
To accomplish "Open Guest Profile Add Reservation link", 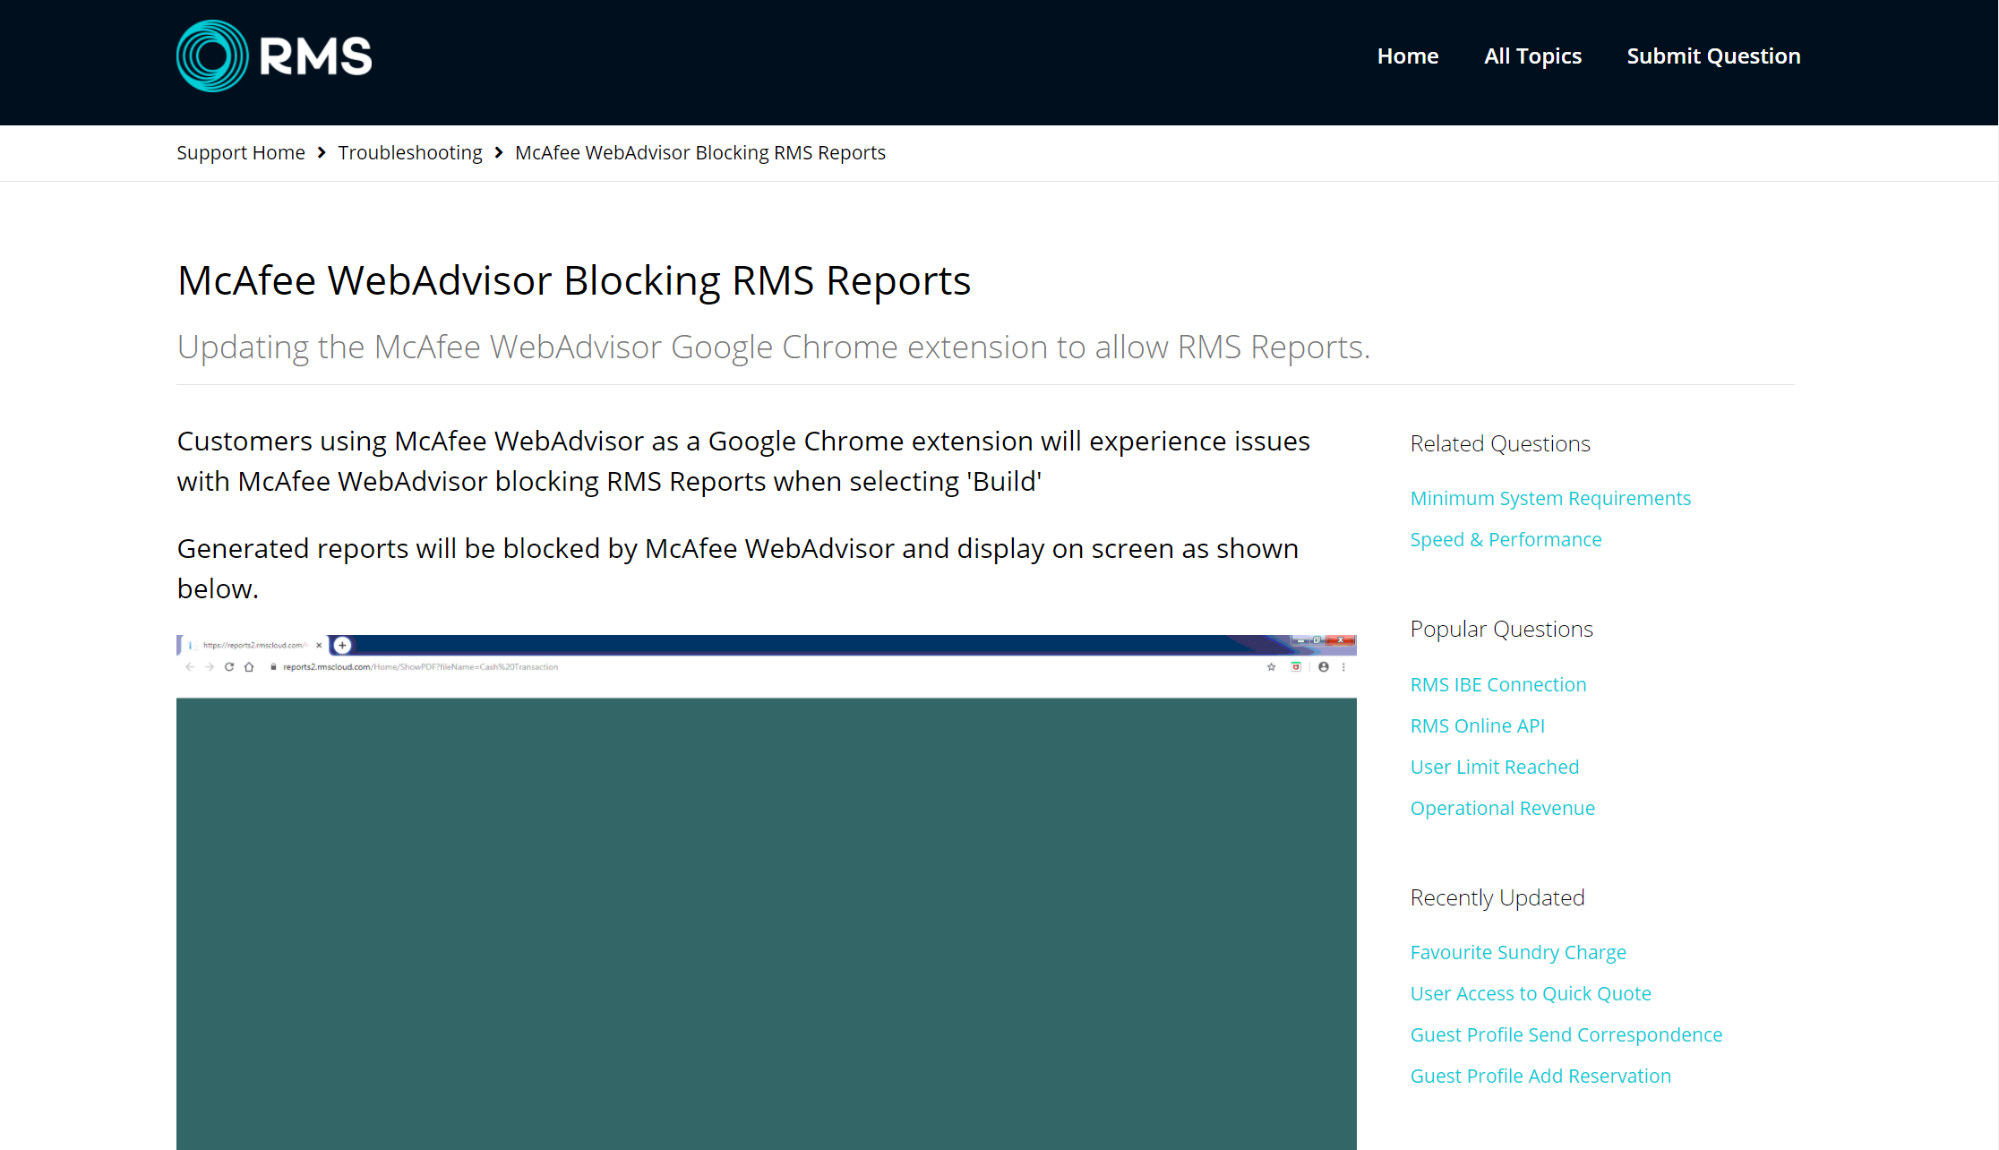I will (1540, 1076).
